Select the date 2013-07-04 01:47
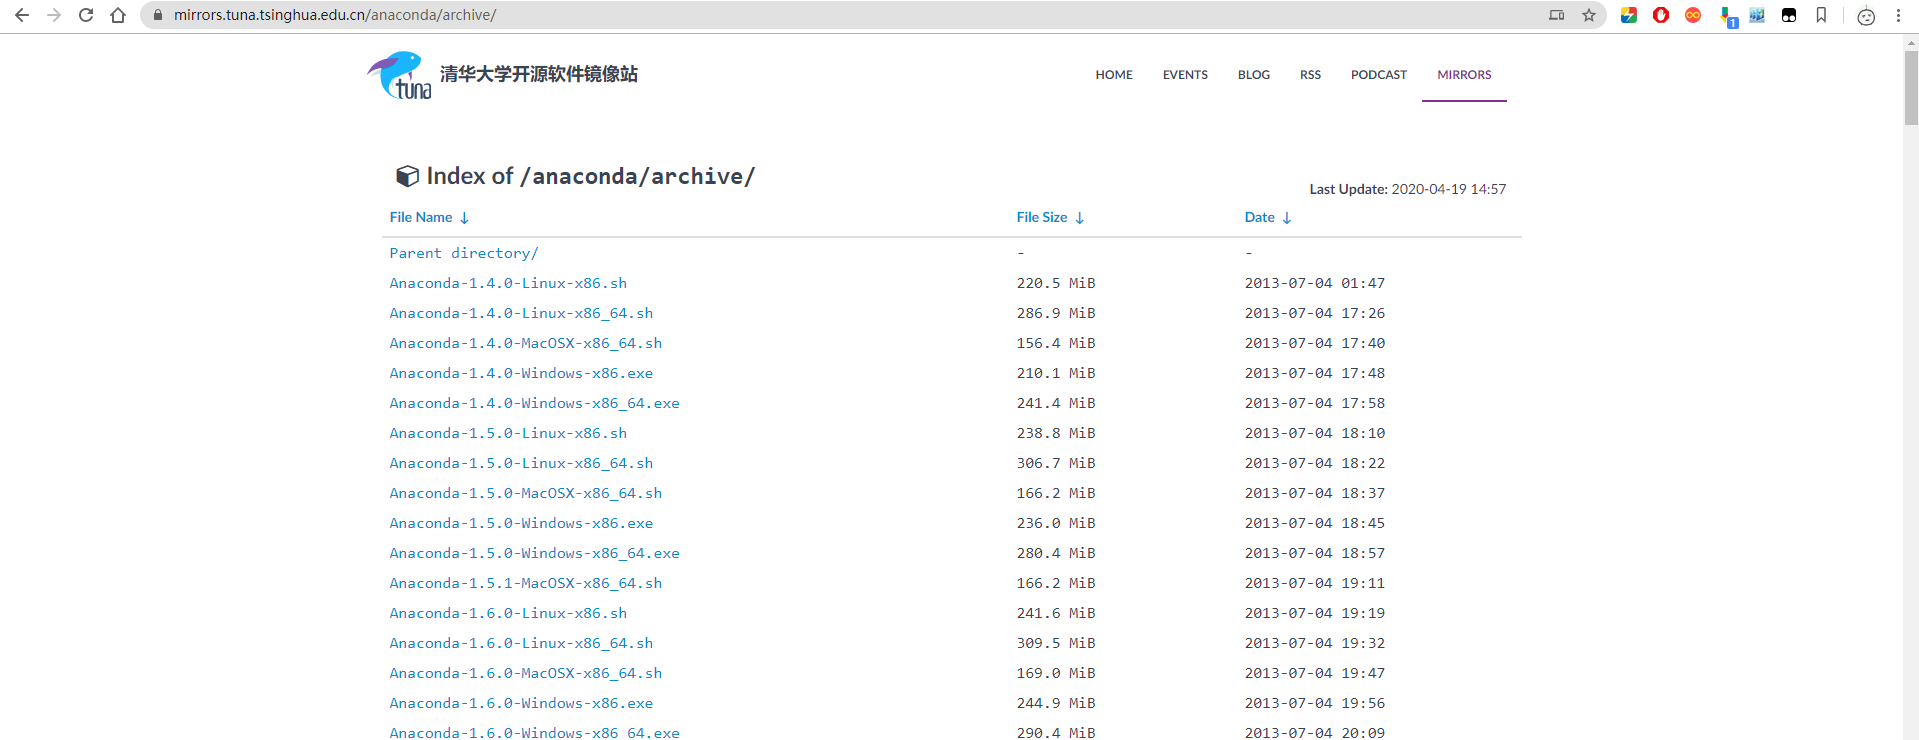1919x740 pixels. (1315, 283)
